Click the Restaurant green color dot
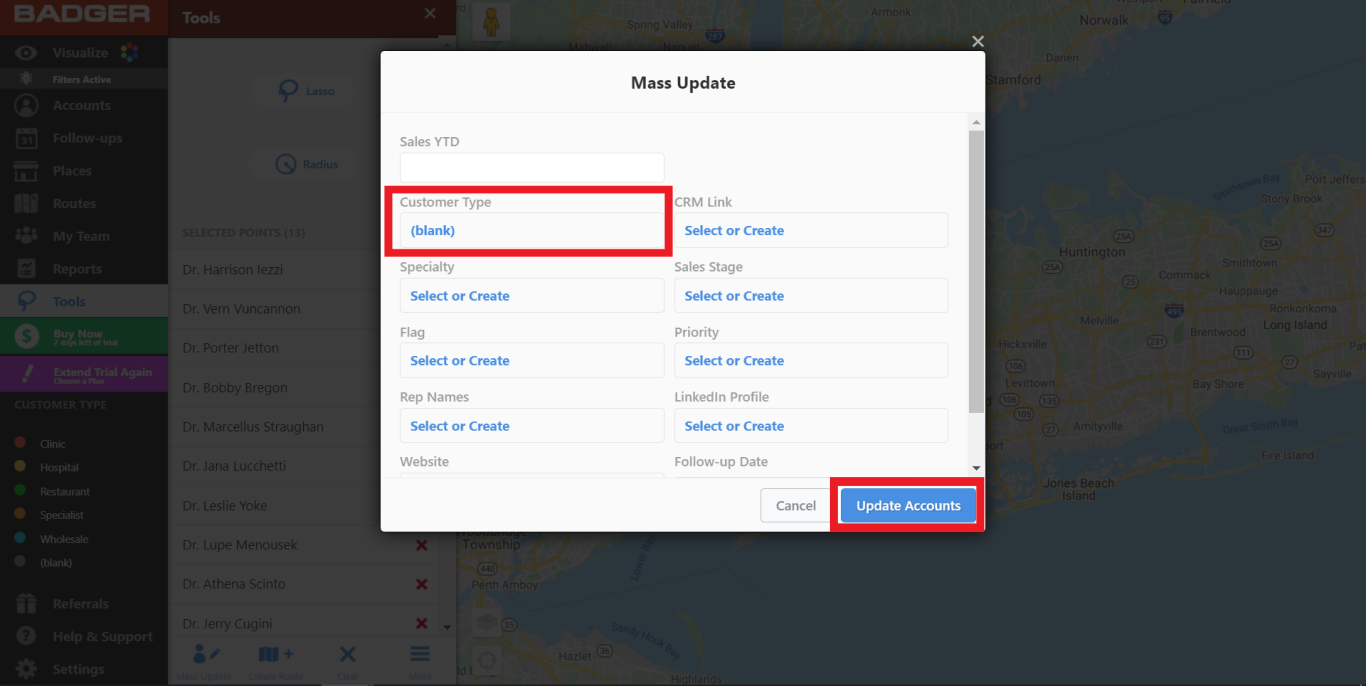This screenshot has width=1366, height=686. coord(20,491)
